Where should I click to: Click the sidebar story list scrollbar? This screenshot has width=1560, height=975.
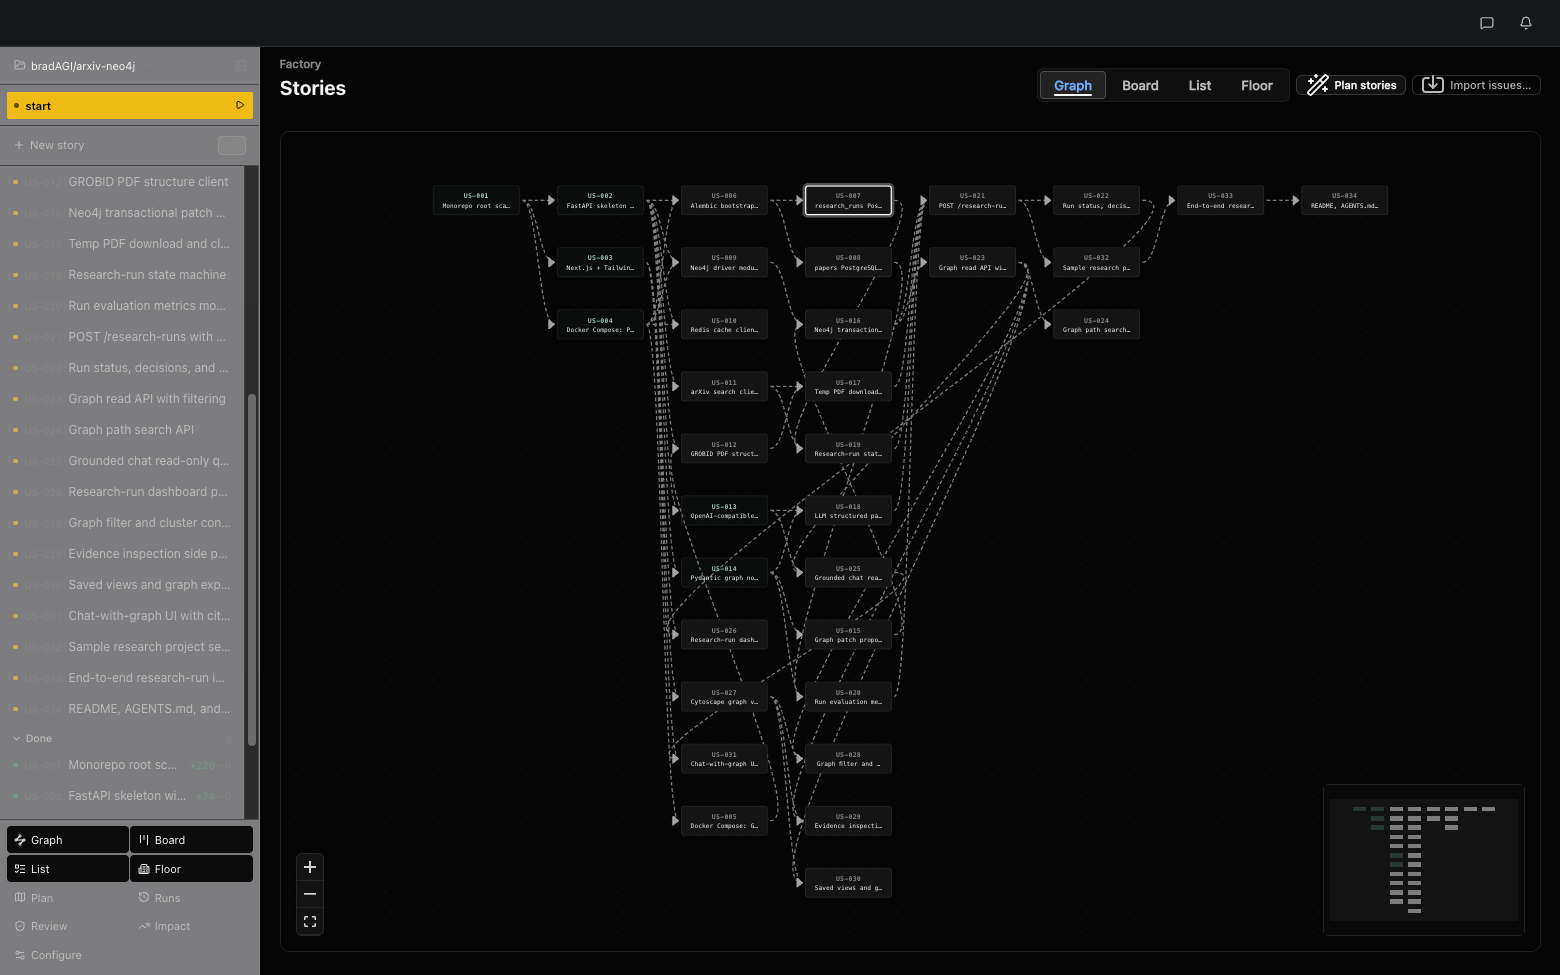click(252, 570)
